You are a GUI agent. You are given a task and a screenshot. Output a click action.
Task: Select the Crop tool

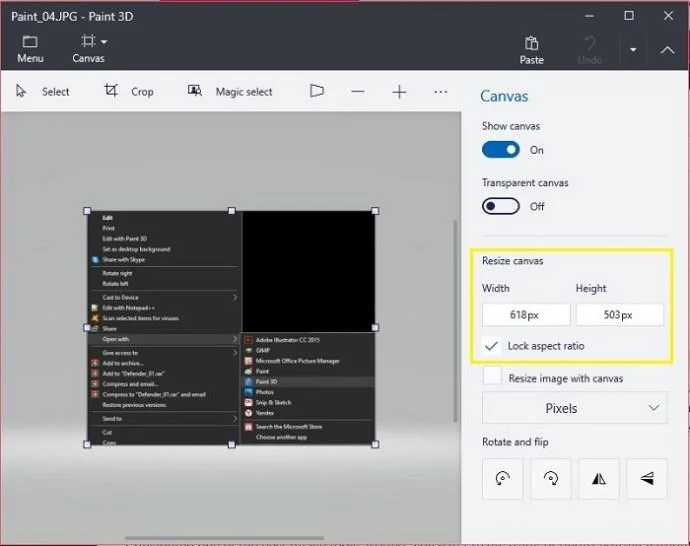tap(129, 91)
